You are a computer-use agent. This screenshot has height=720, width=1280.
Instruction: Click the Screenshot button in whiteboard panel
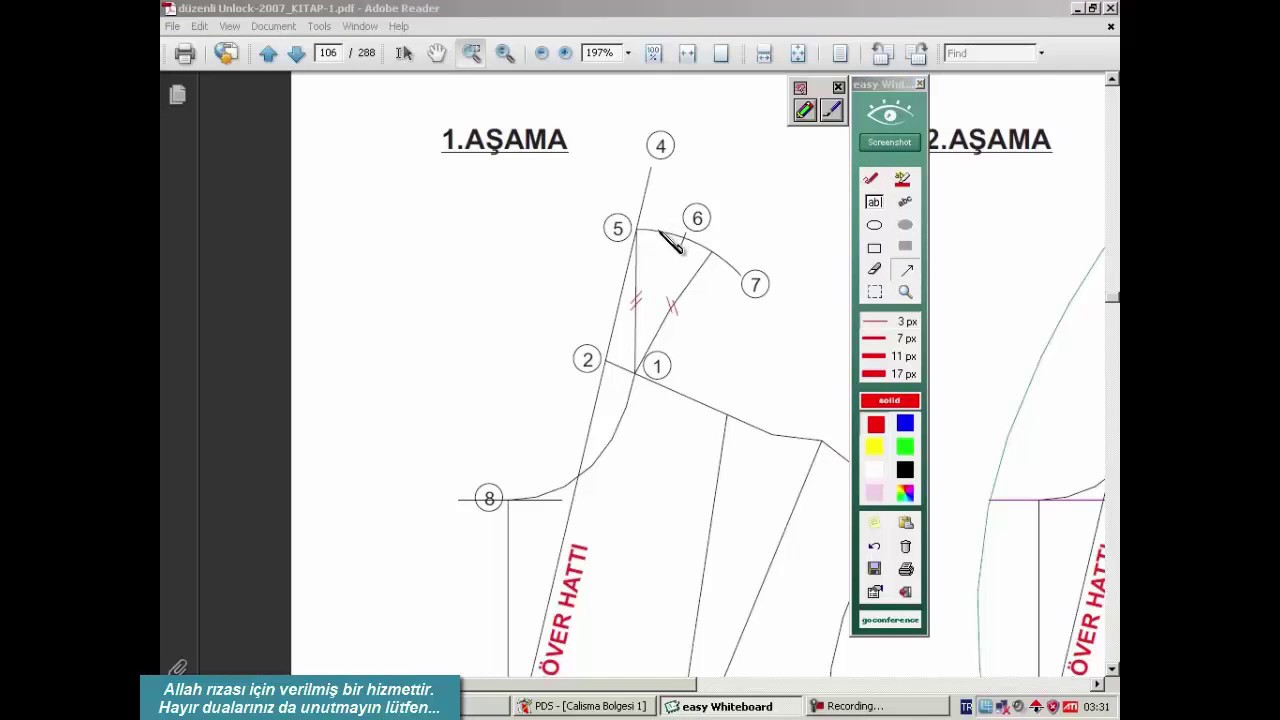coord(889,142)
